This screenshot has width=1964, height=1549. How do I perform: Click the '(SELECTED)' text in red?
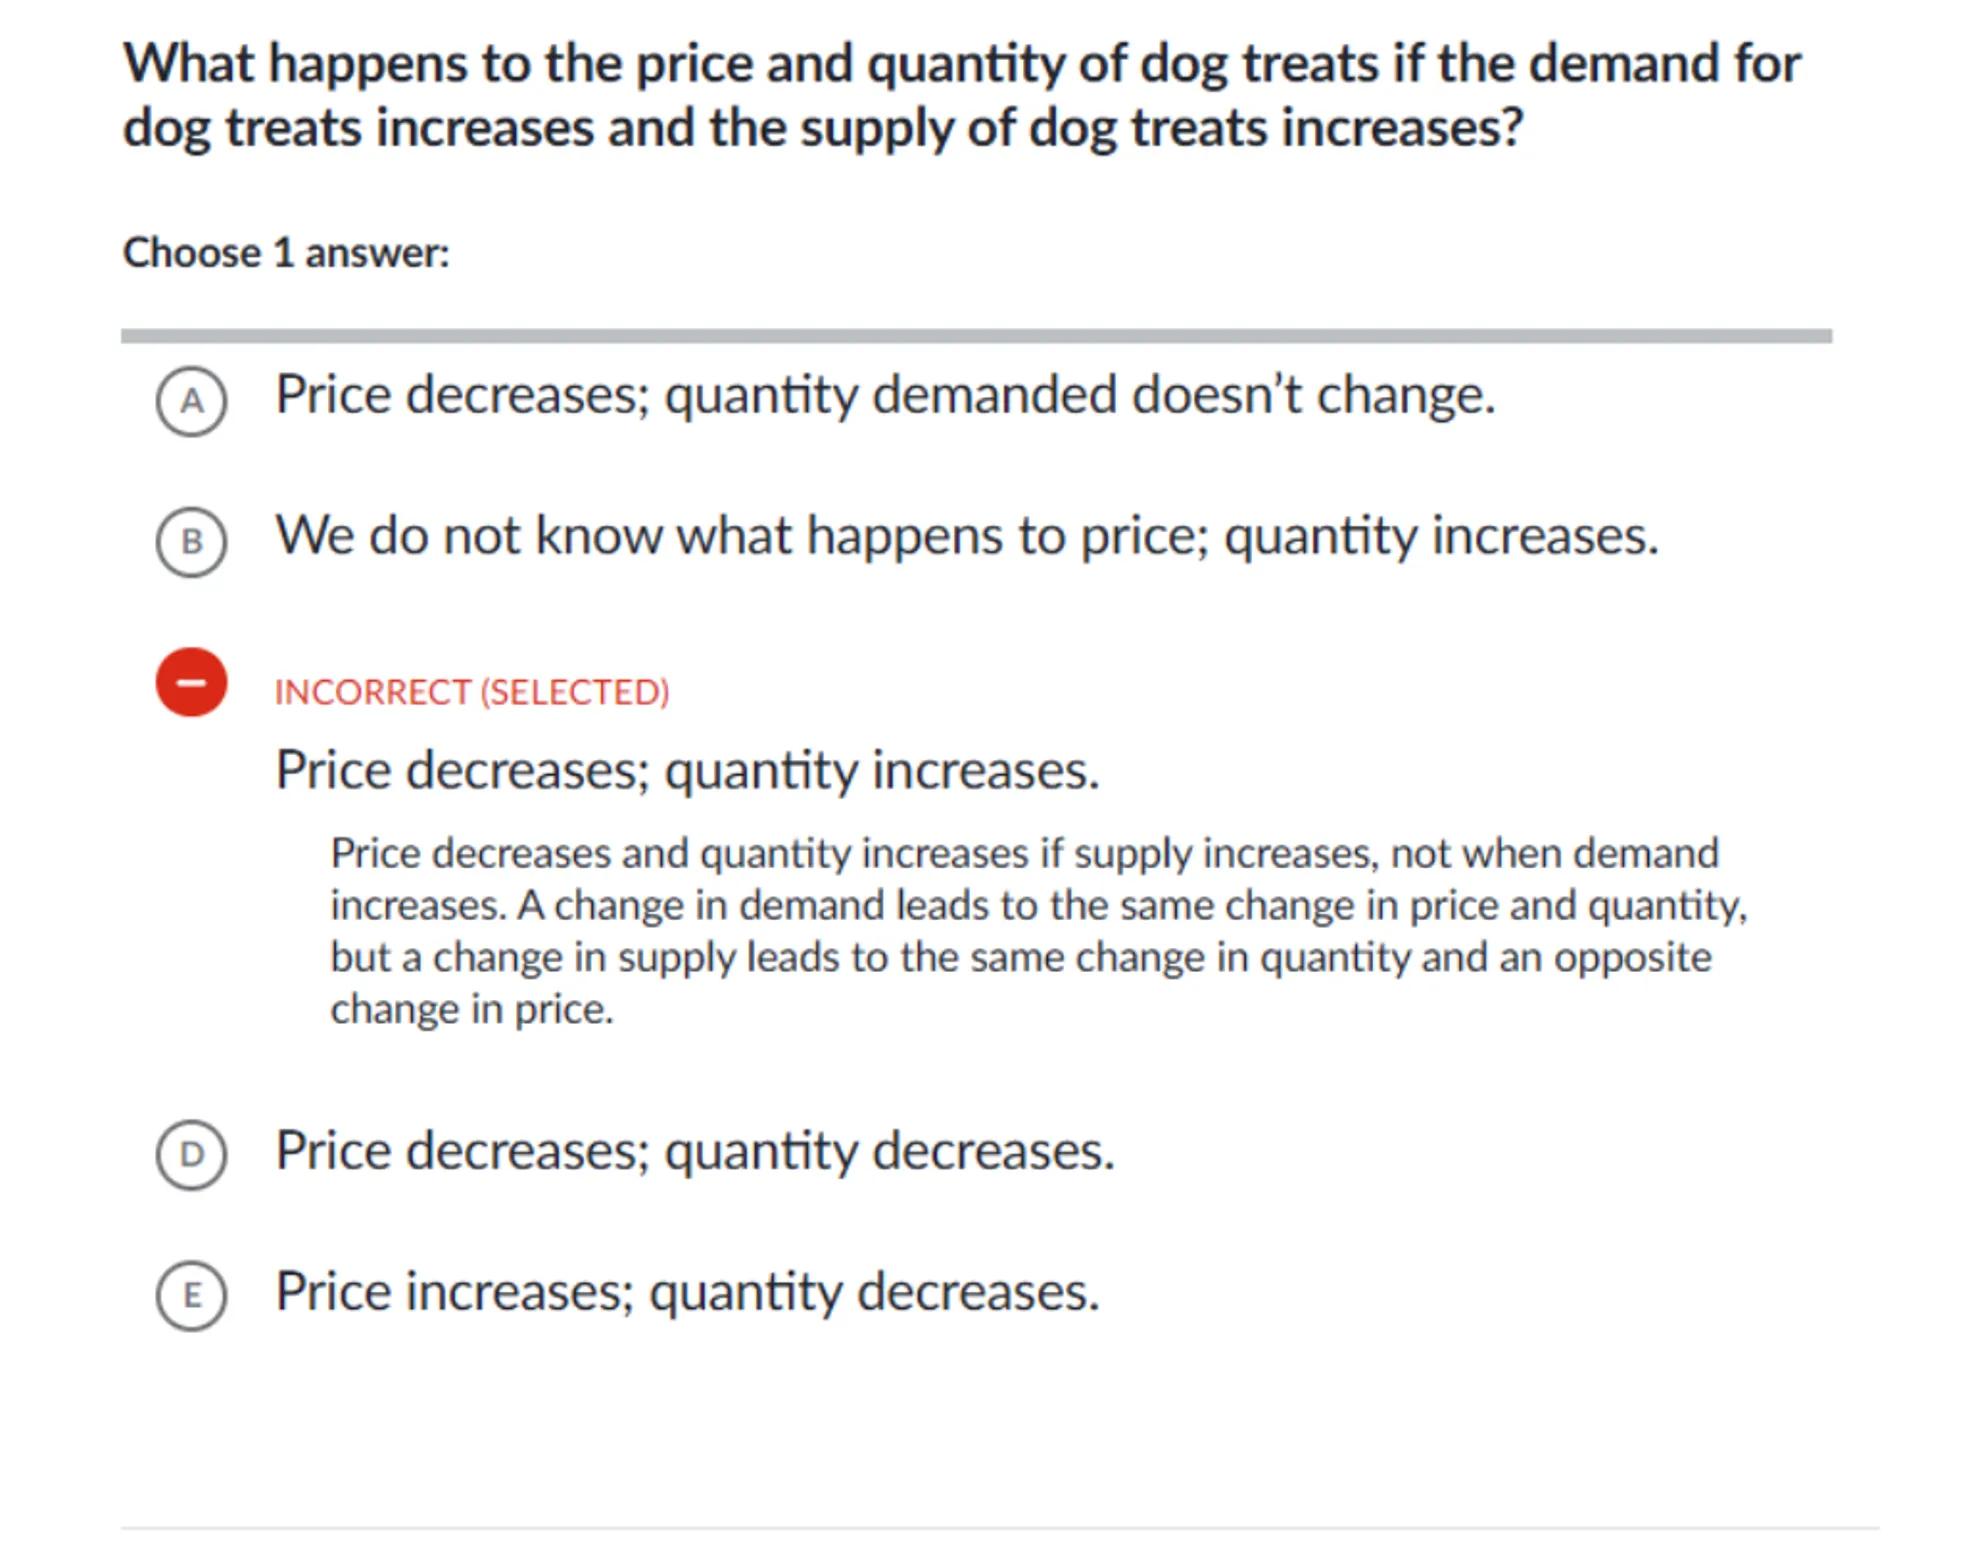(x=575, y=692)
